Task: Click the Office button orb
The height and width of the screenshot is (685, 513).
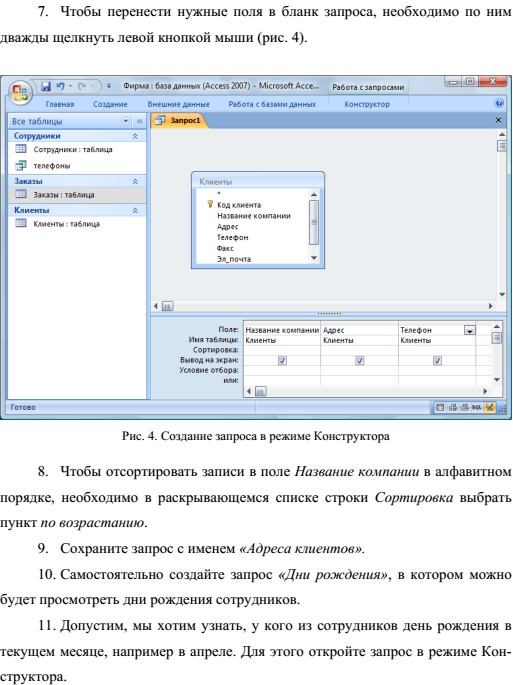Action: pos(20,92)
